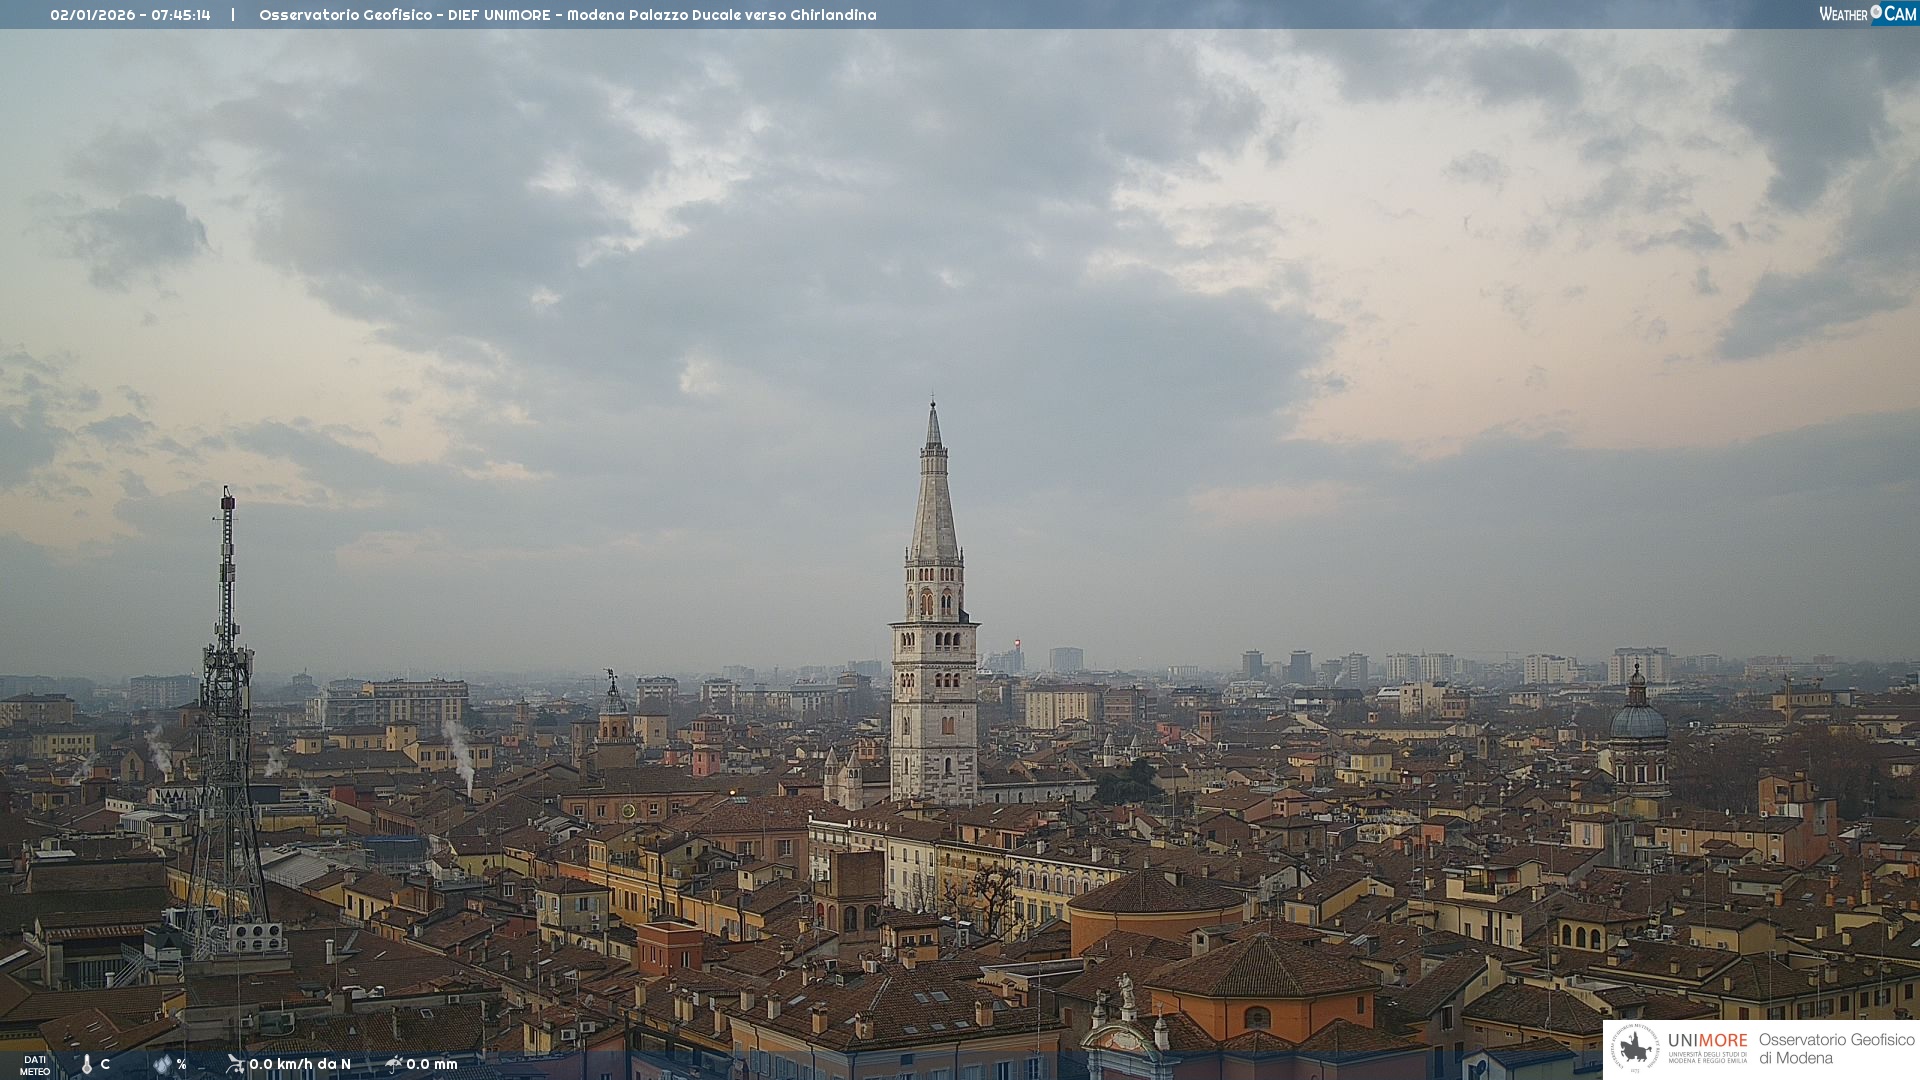Click the thermometer temperature icon
This screenshot has height=1080, width=1920.
point(87,1065)
